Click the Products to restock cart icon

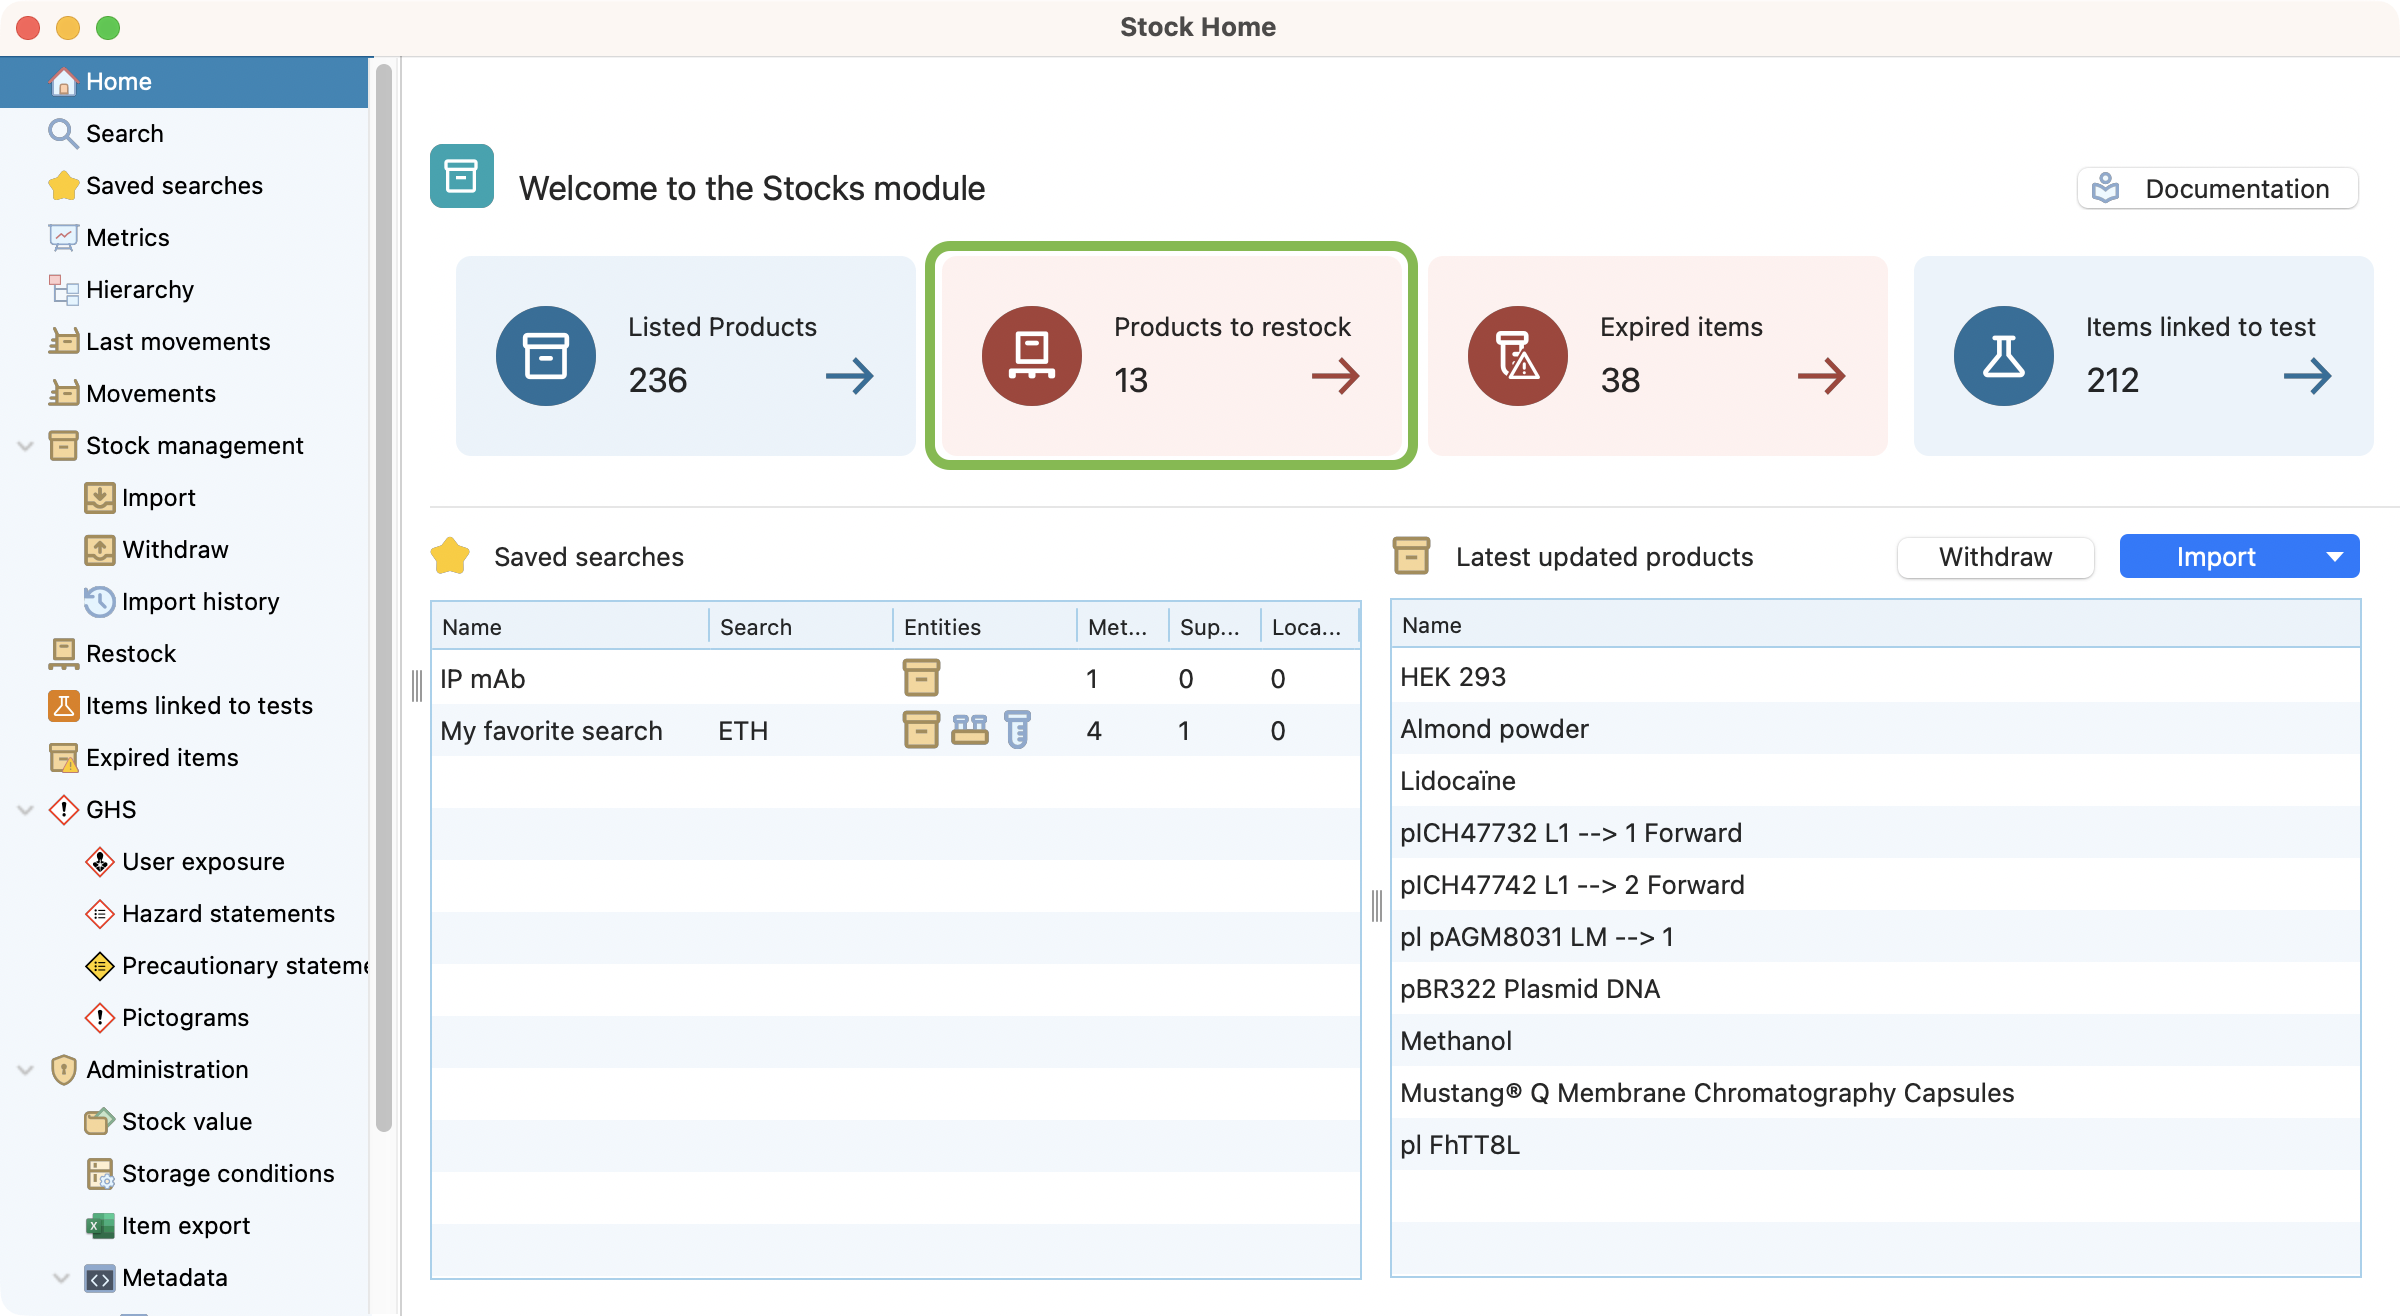(x=1031, y=356)
